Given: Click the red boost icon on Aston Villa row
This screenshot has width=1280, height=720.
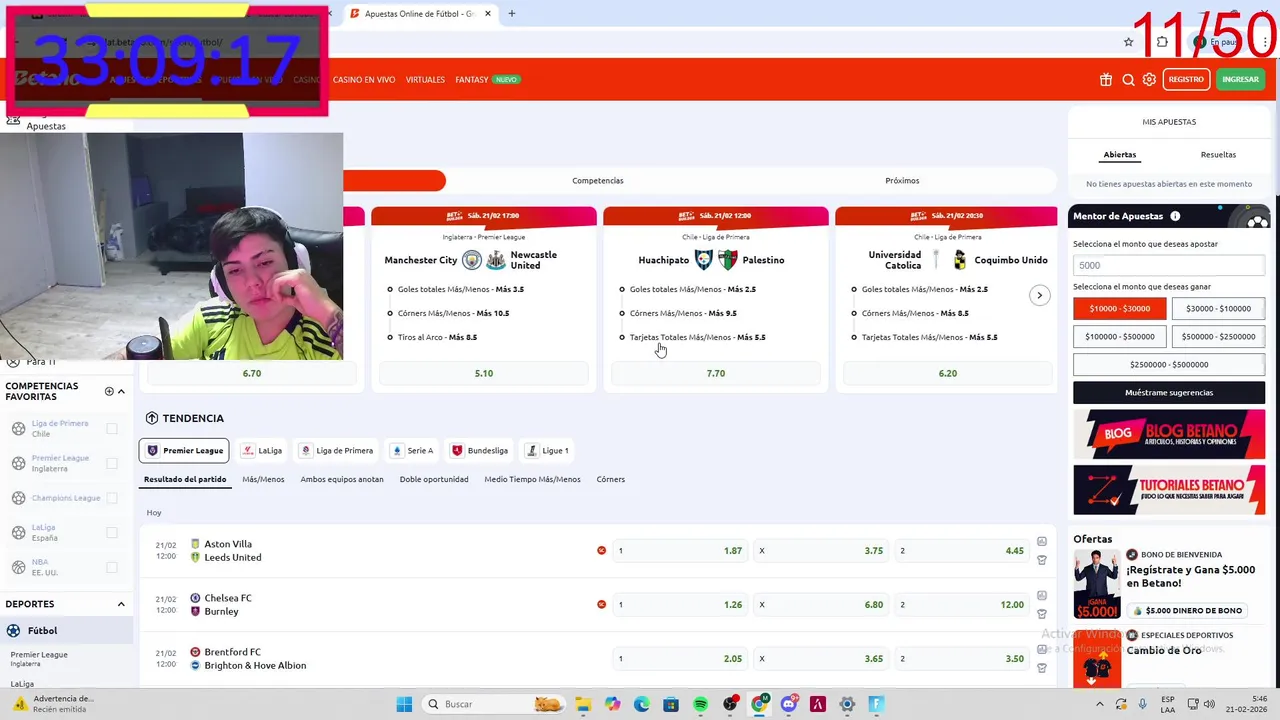Looking at the screenshot, I should tap(601, 550).
